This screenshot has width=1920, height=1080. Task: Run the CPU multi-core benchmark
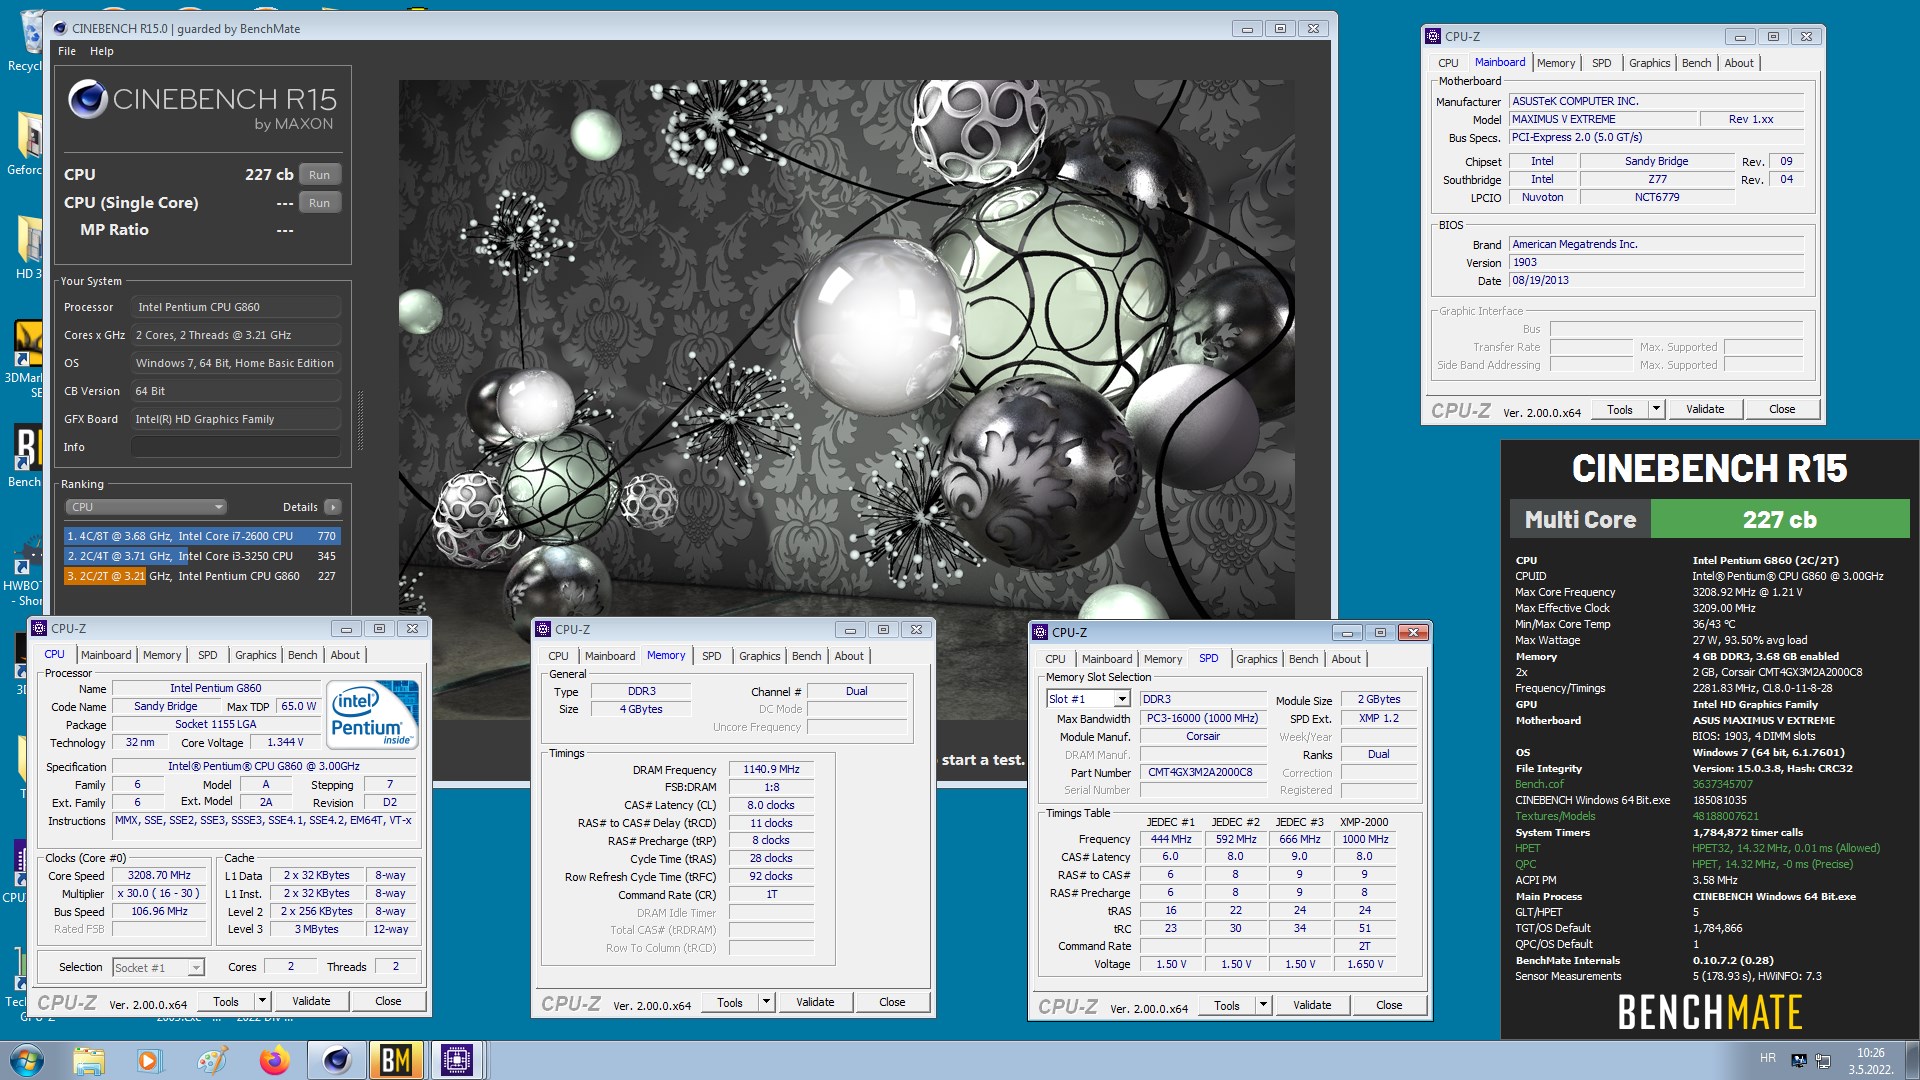[319, 174]
